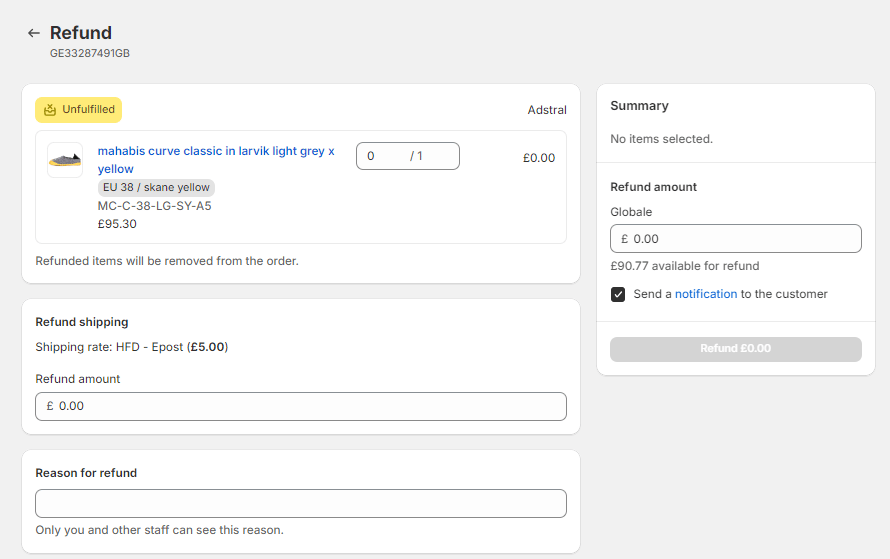890x559 pixels.
Task: Open the mahabis shoe product thumbnail
Action: pyautogui.click(x=65, y=160)
